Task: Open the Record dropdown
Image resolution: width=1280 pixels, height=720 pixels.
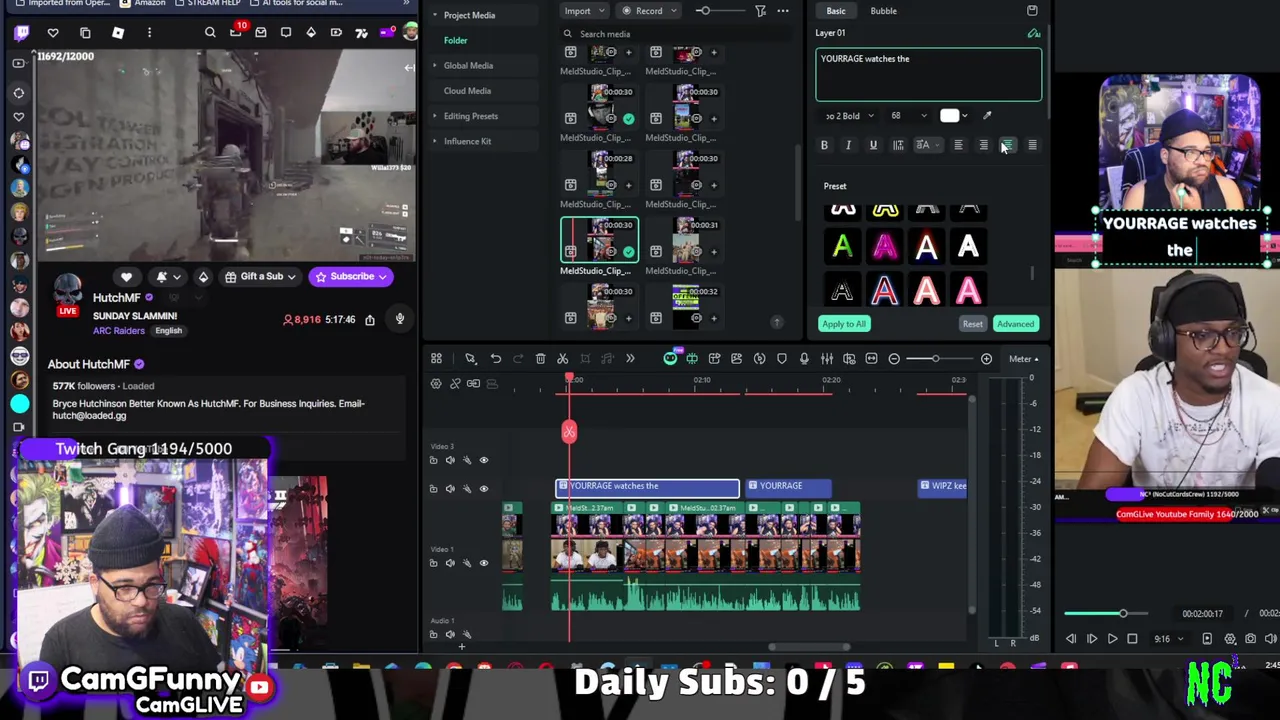Action: 650,11
